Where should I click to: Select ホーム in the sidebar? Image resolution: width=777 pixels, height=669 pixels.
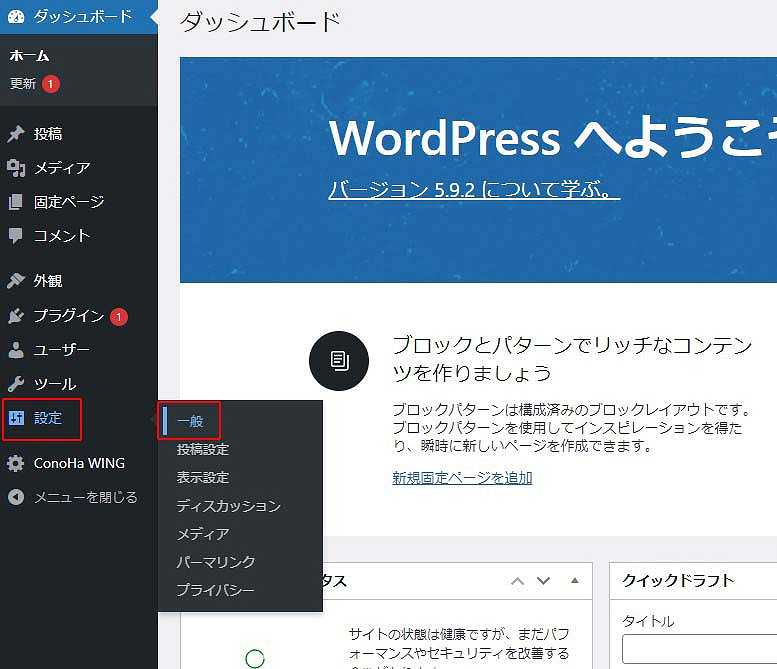(30, 56)
